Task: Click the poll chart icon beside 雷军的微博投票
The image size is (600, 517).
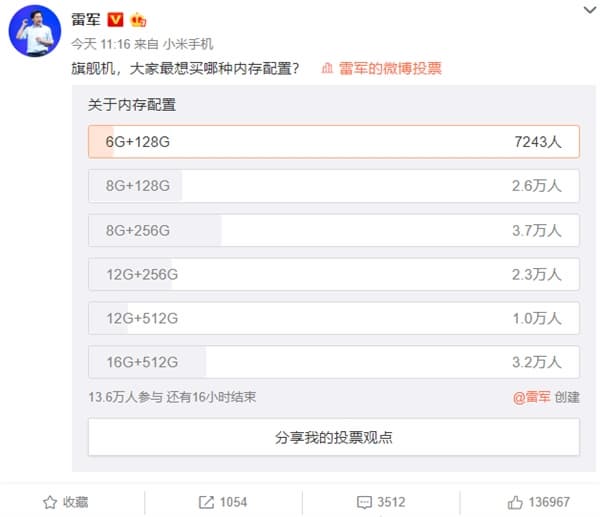Action: (x=328, y=69)
